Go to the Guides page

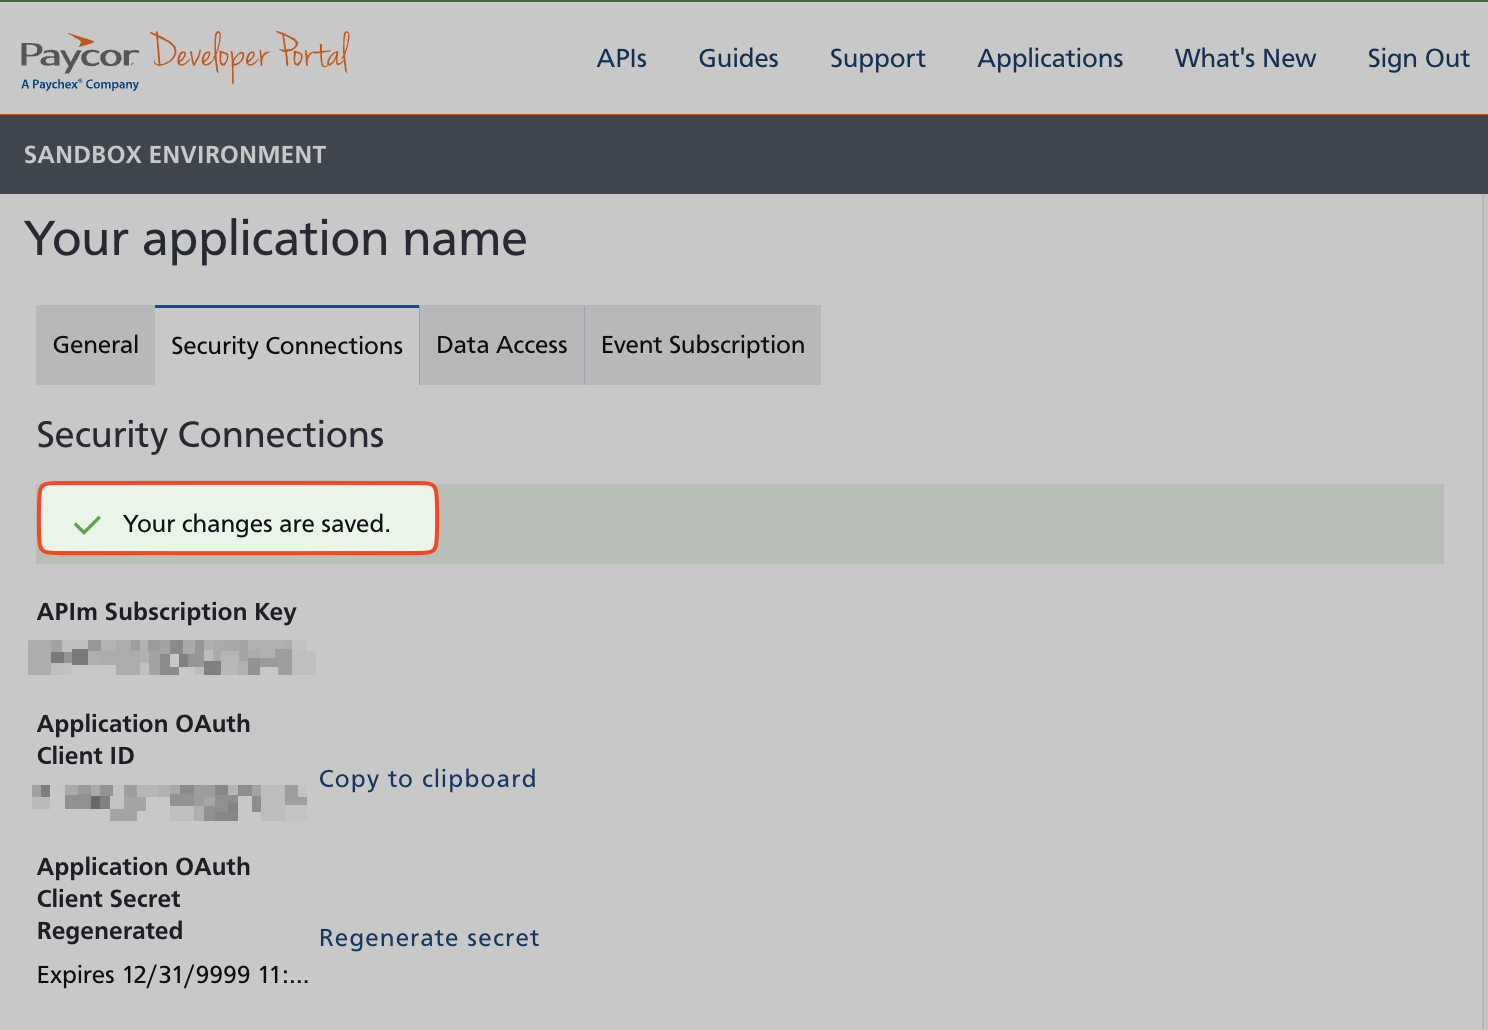tap(738, 59)
